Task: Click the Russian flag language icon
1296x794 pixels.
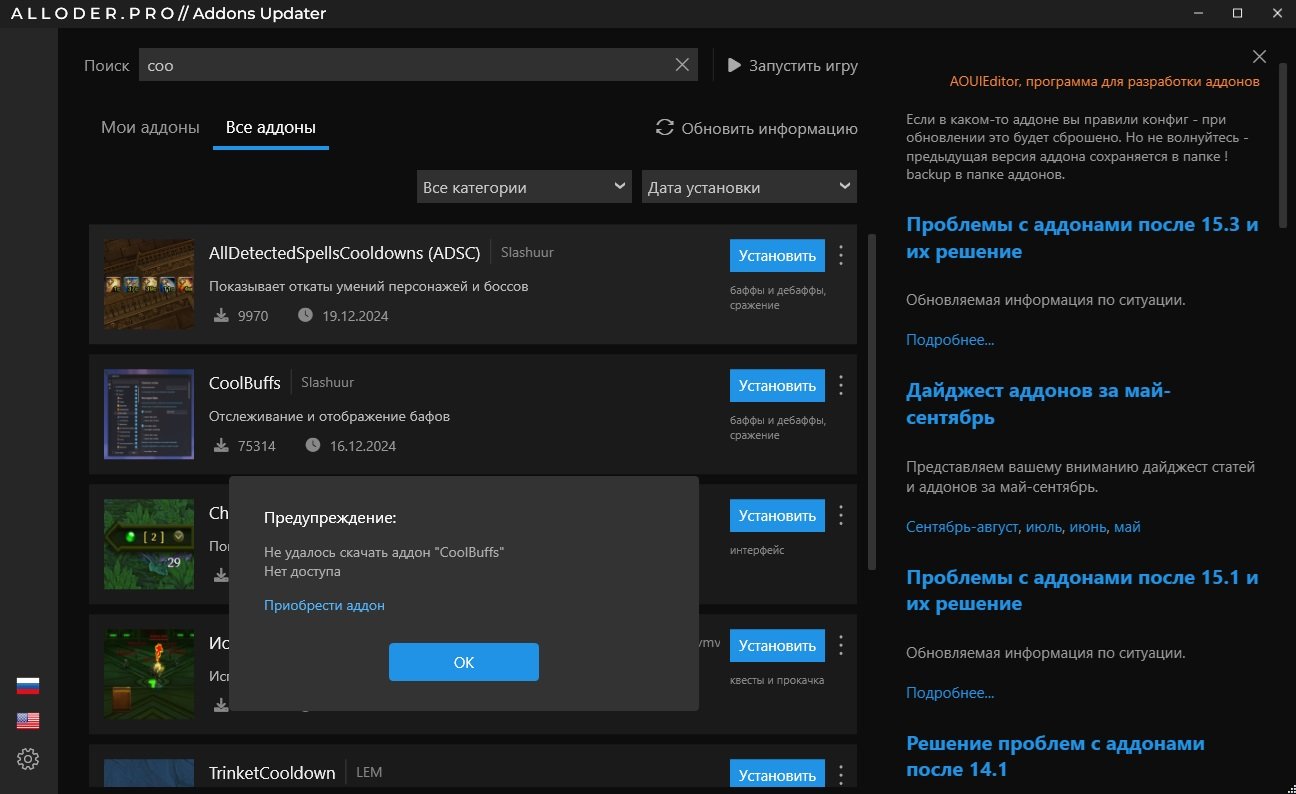Action: pyautogui.click(x=28, y=686)
